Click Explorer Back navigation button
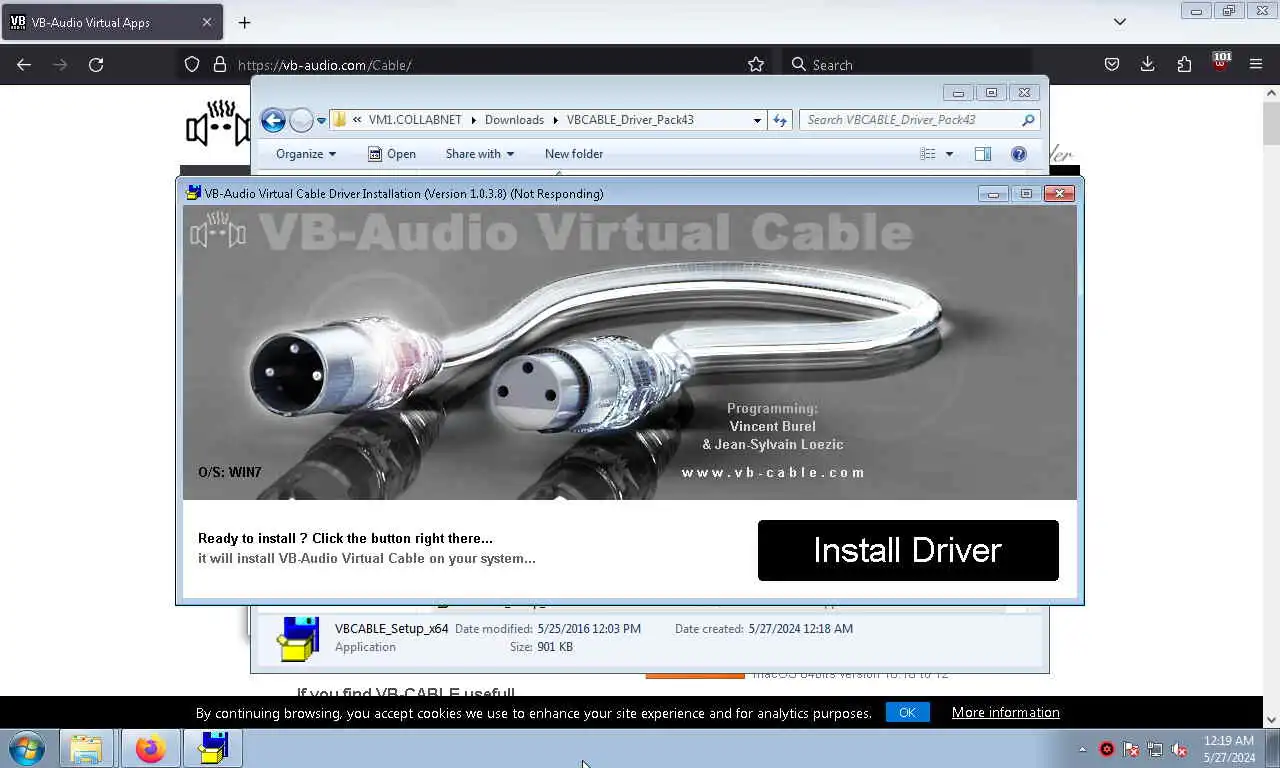Image resolution: width=1280 pixels, height=768 pixels. (273, 120)
